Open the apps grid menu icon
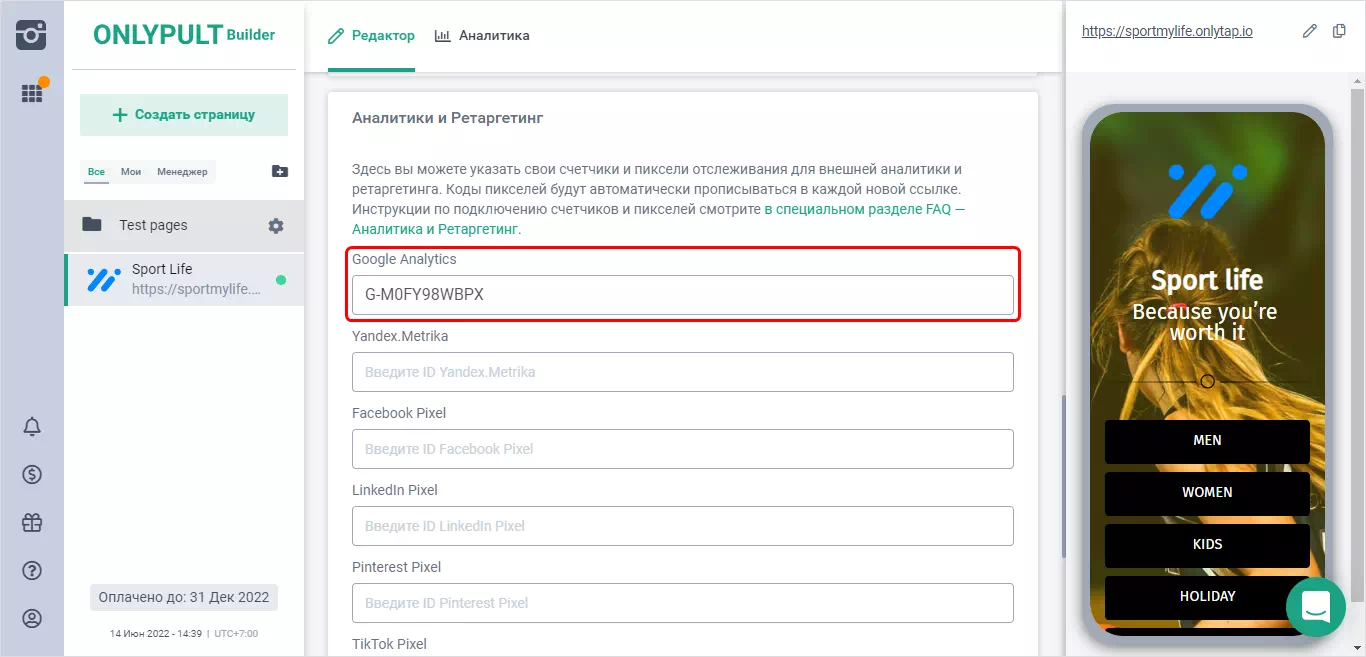Screen dimensions: 1366x657 pos(32,93)
